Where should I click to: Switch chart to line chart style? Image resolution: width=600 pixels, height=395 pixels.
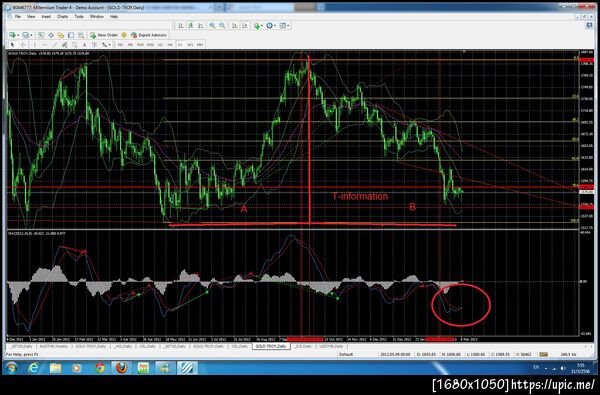tap(201, 26)
